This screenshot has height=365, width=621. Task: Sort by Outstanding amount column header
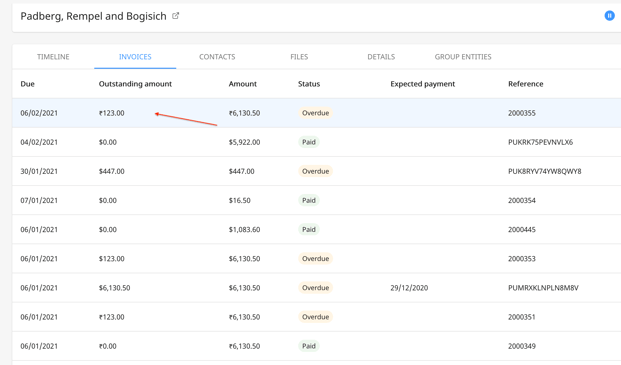click(135, 84)
